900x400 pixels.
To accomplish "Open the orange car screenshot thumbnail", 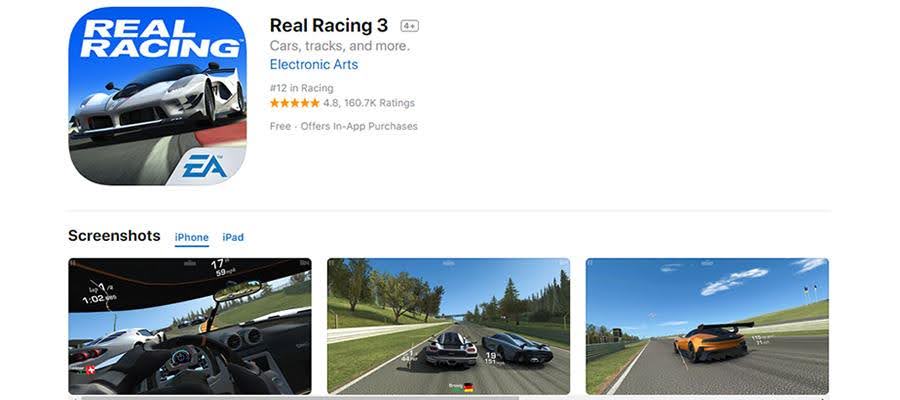I will click(x=707, y=326).
